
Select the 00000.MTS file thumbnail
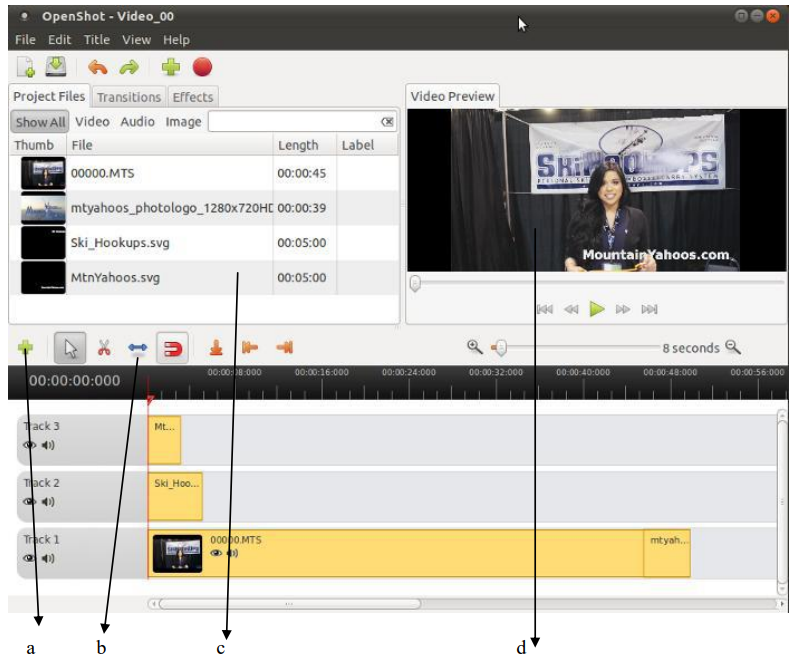point(43,174)
